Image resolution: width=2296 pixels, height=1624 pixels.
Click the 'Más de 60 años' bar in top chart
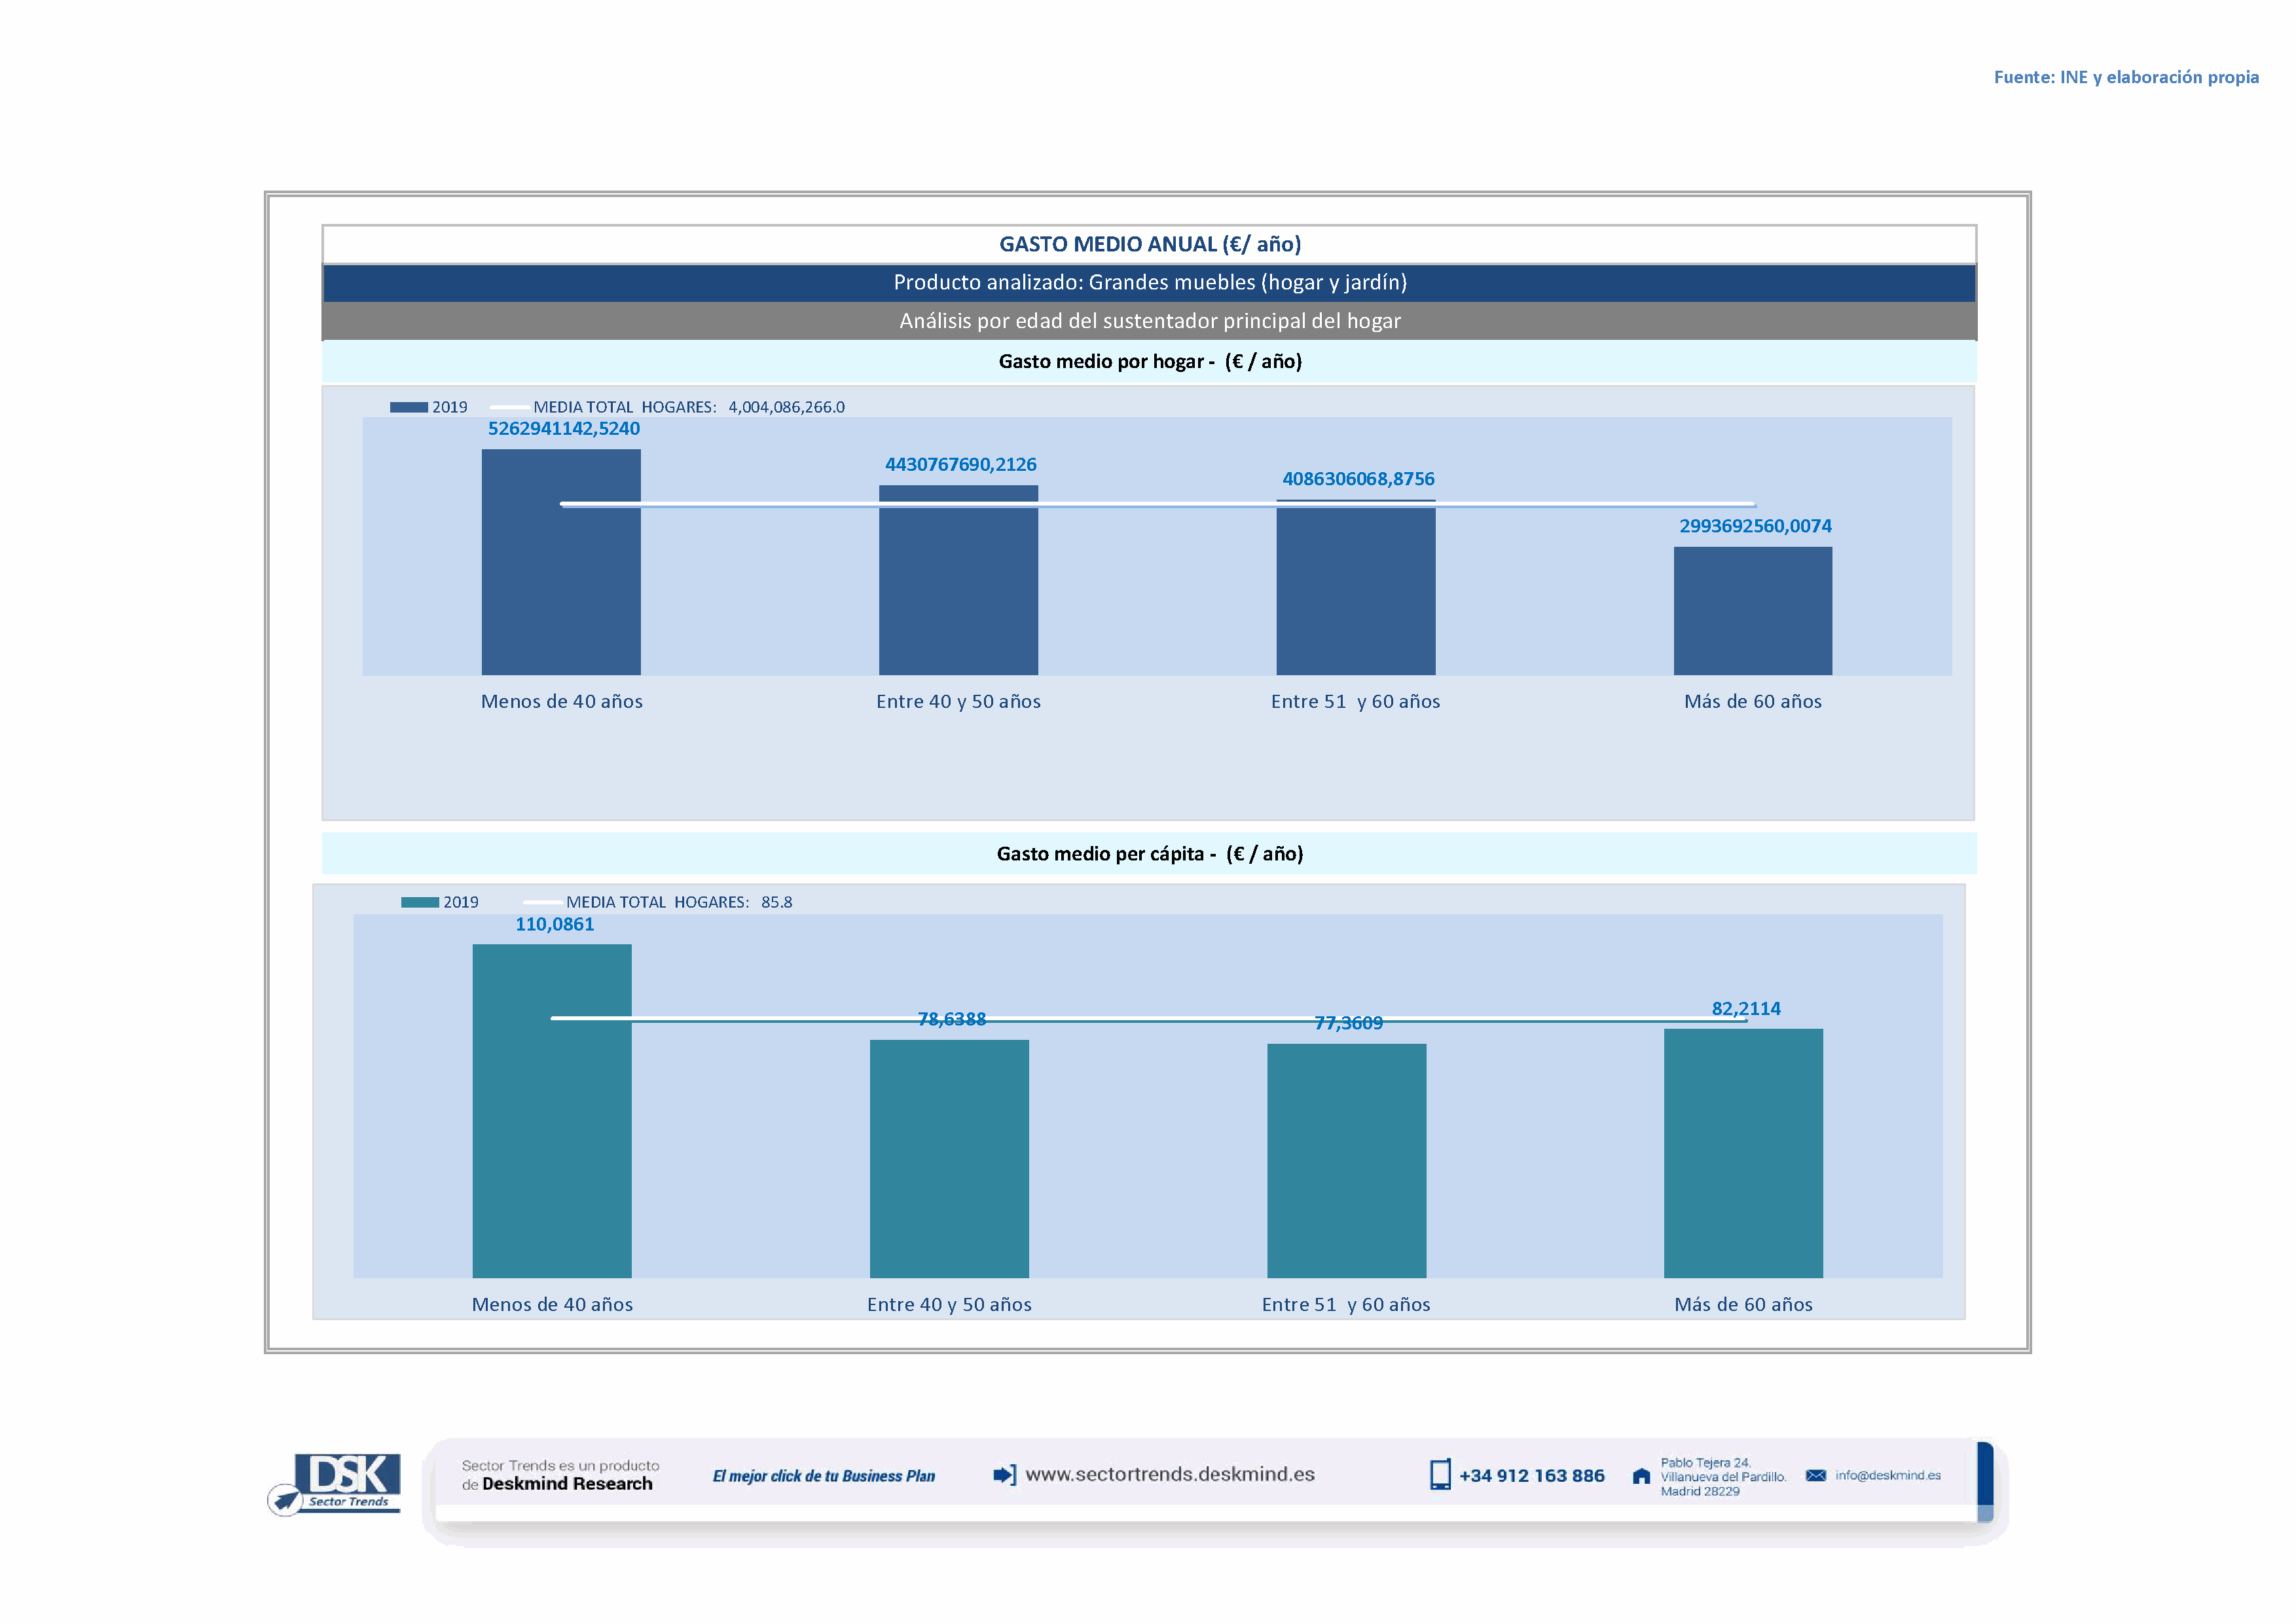click(1752, 610)
